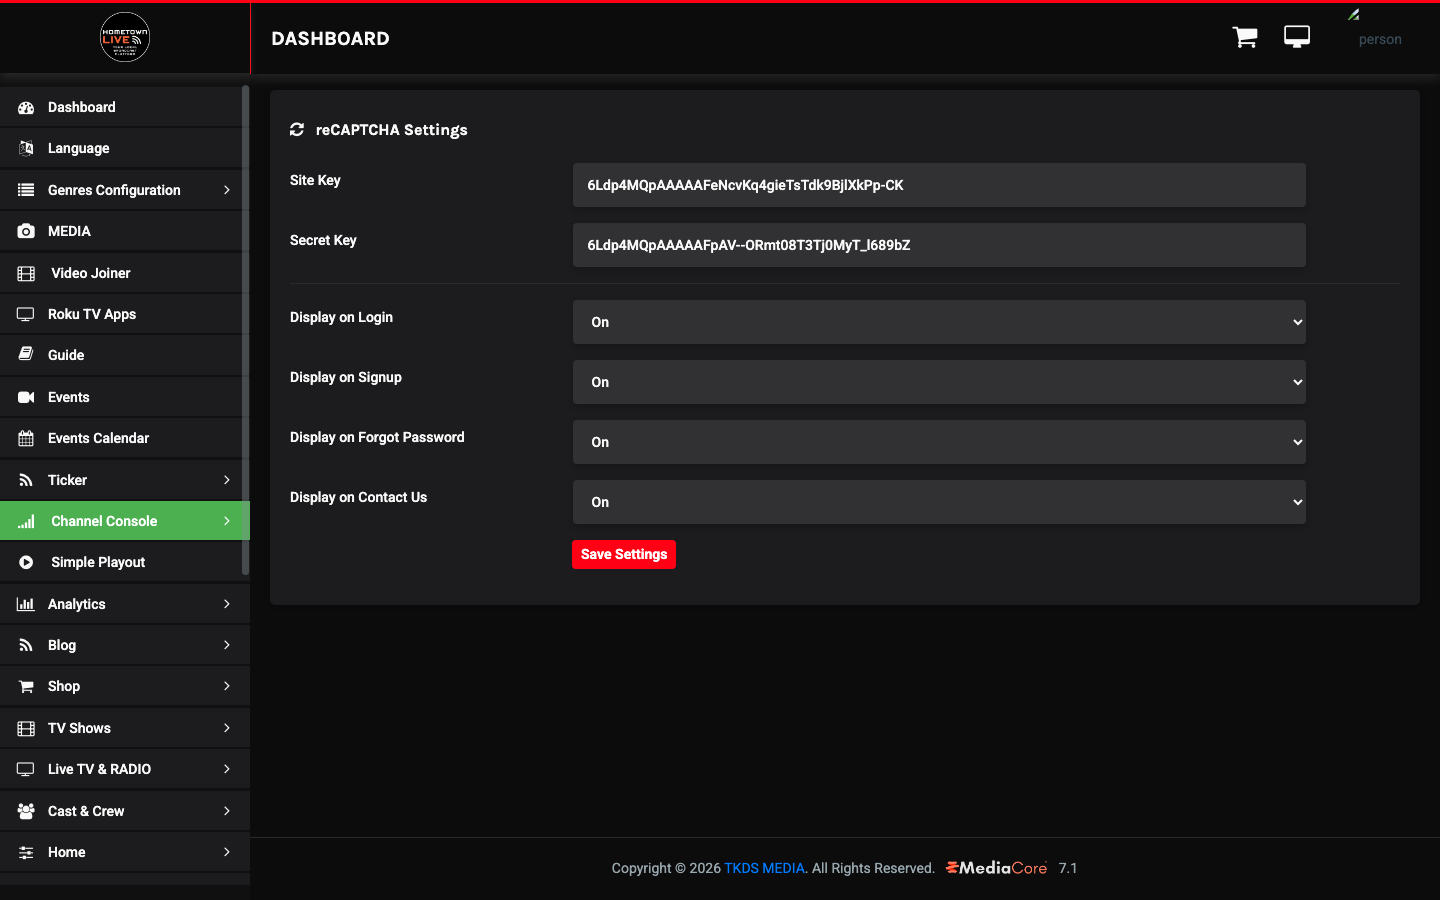Screen dimensions: 1440x900
Task: Expand the Cast & Crew chevron
Action: point(227,811)
